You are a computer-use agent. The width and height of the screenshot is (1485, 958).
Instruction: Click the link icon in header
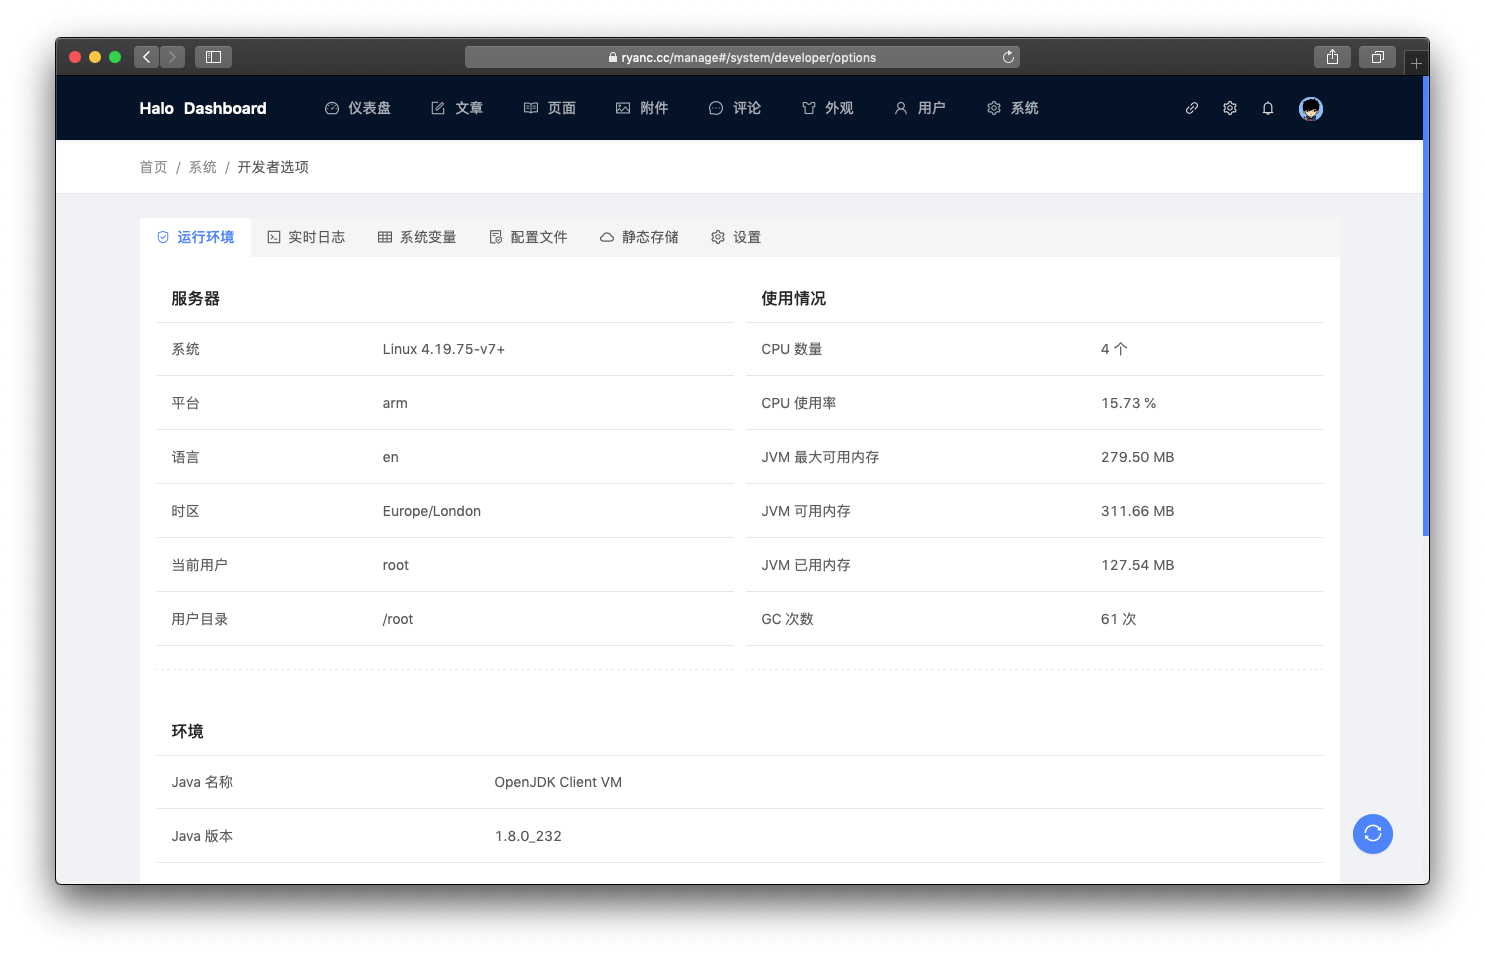(1191, 109)
